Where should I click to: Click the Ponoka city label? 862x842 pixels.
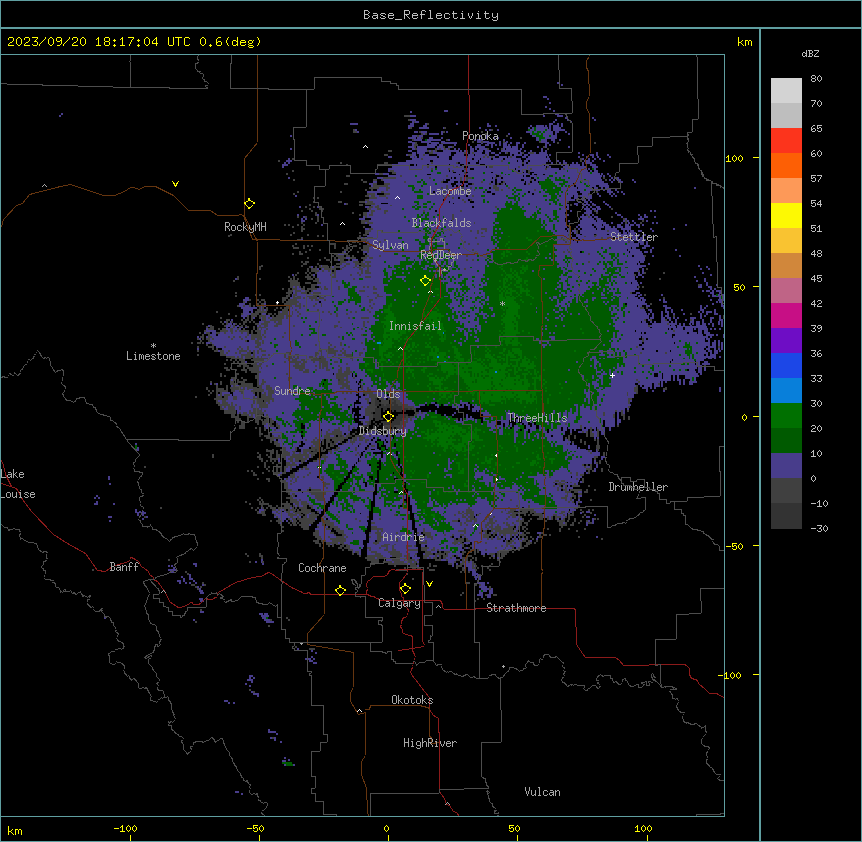[480, 136]
